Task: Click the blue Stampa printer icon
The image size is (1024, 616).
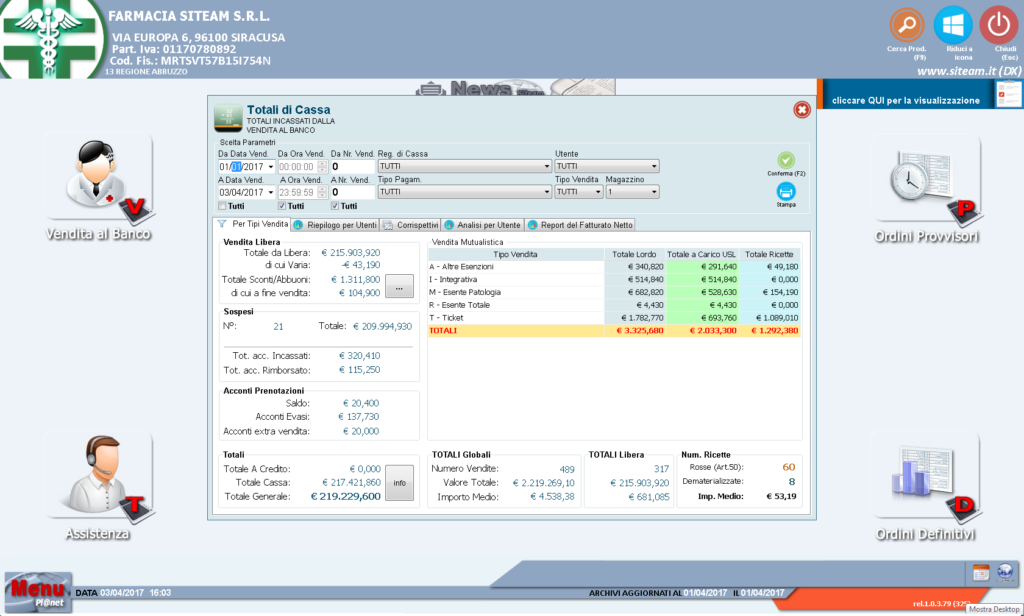Action: click(x=786, y=191)
